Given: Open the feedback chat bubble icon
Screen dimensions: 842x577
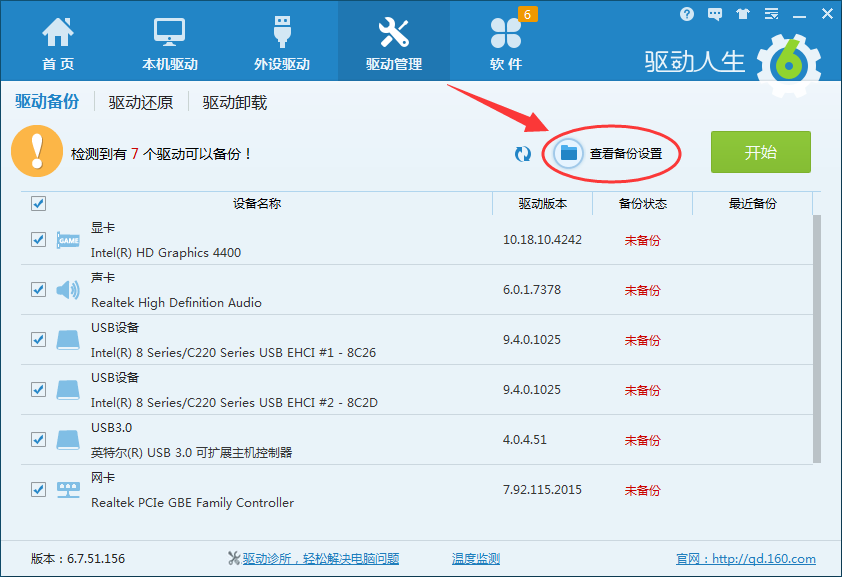Looking at the screenshot, I should pyautogui.click(x=715, y=14).
